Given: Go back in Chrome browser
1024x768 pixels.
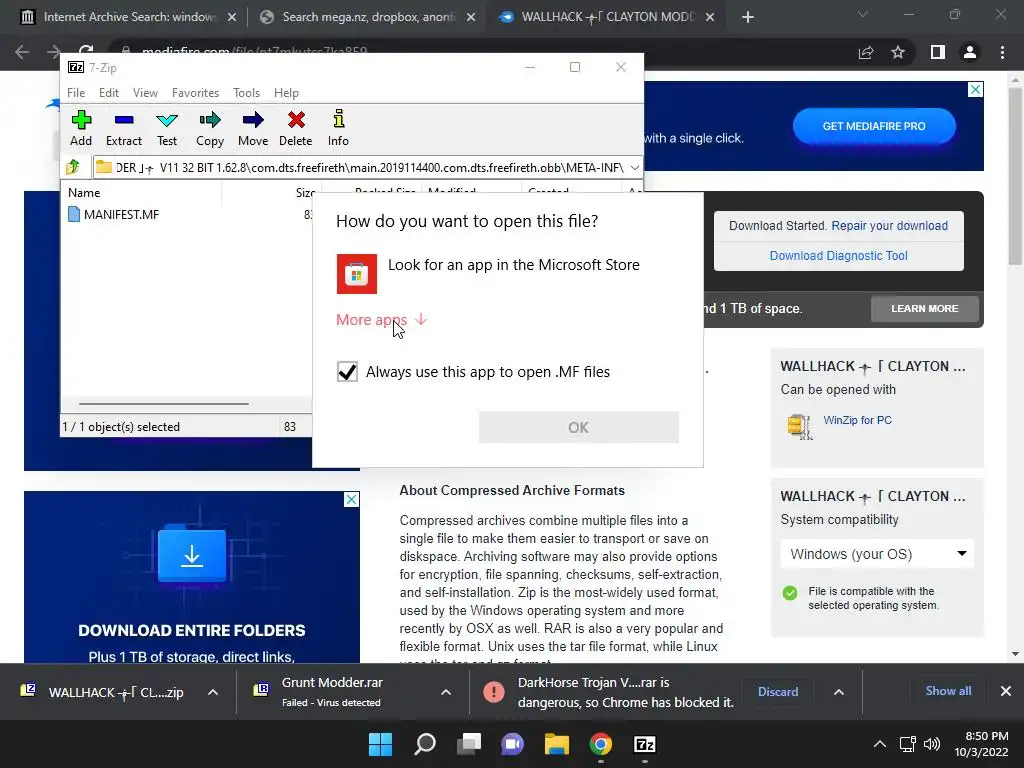Looking at the screenshot, I should 22,52.
